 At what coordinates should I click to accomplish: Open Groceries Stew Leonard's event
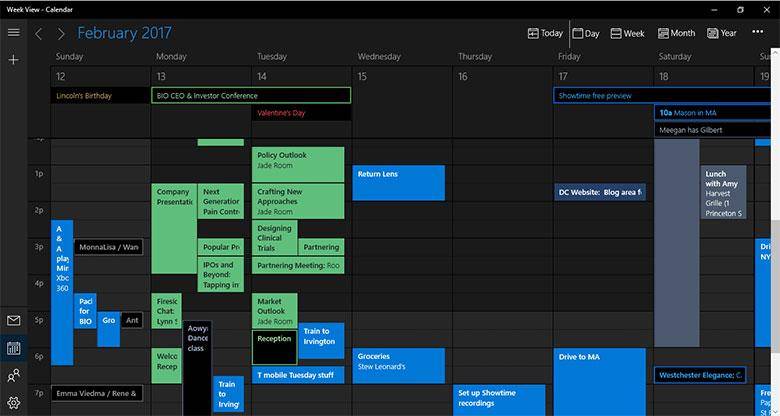(399, 366)
